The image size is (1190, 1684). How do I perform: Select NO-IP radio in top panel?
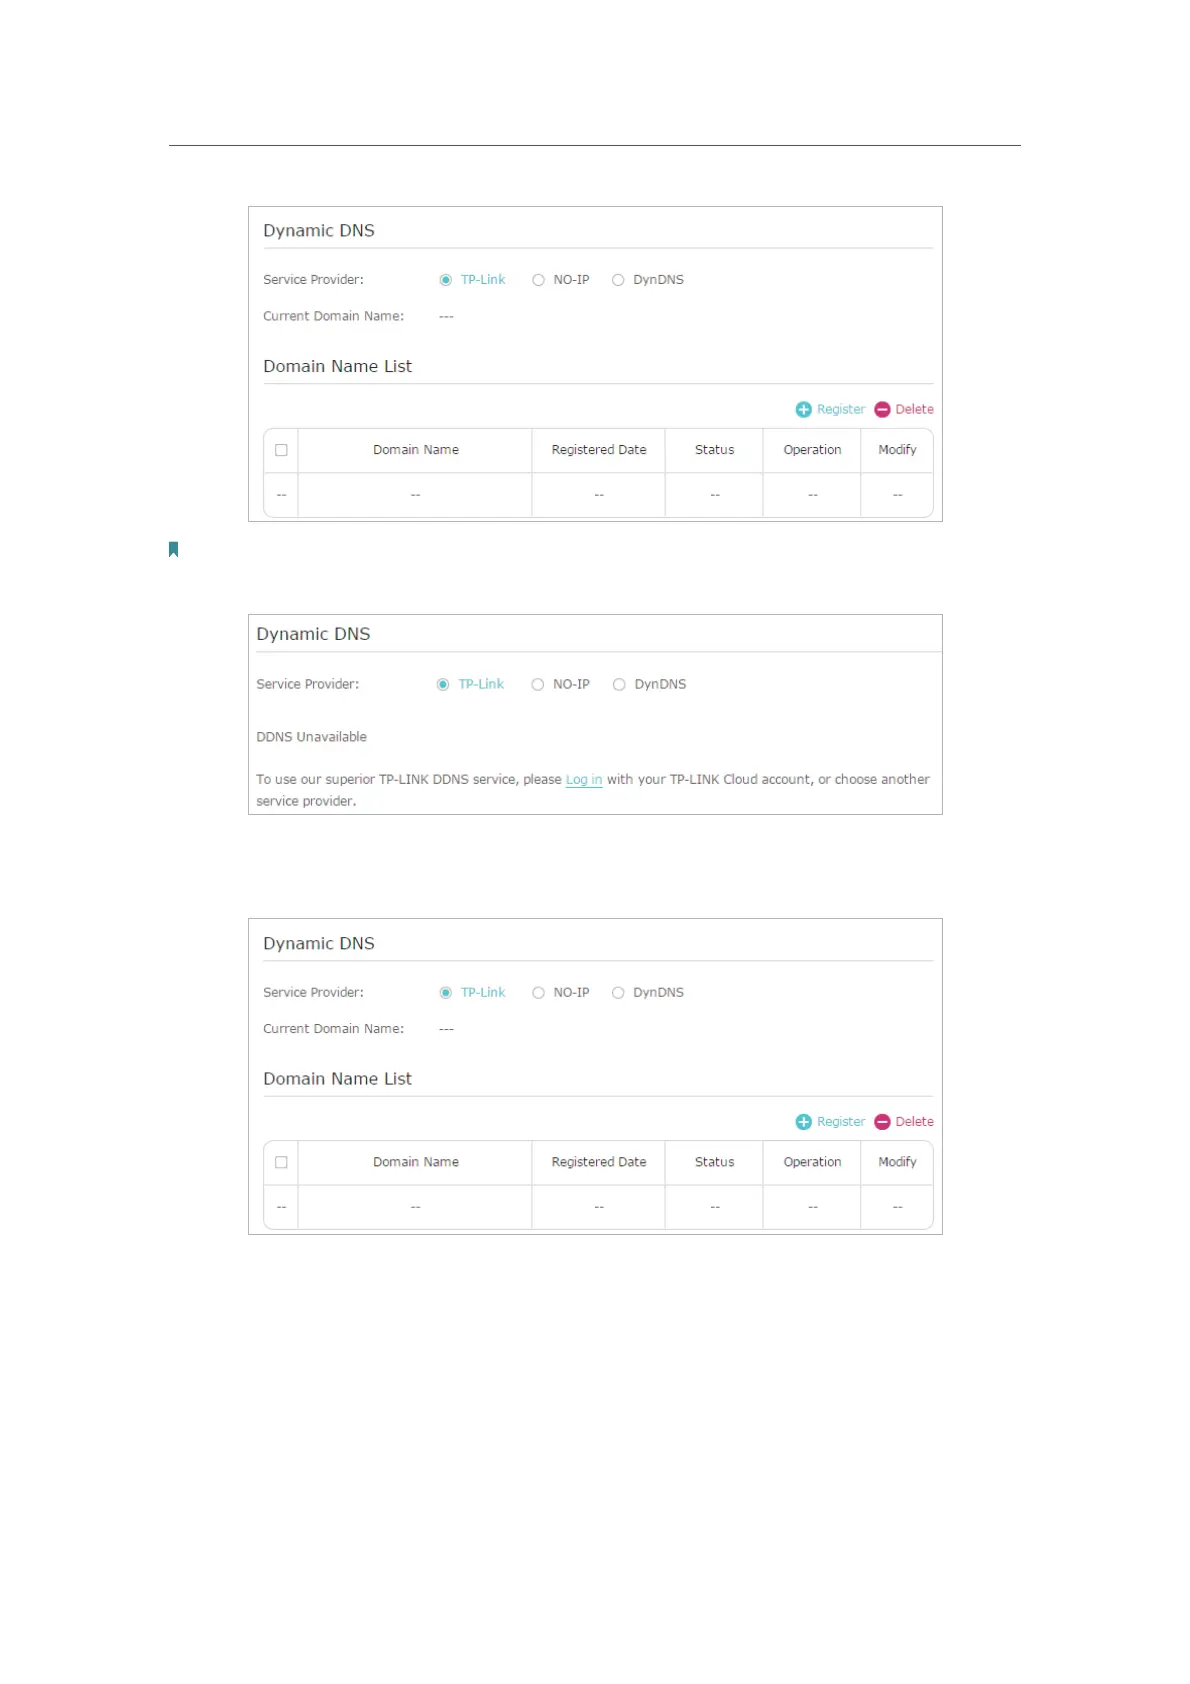click(x=538, y=280)
